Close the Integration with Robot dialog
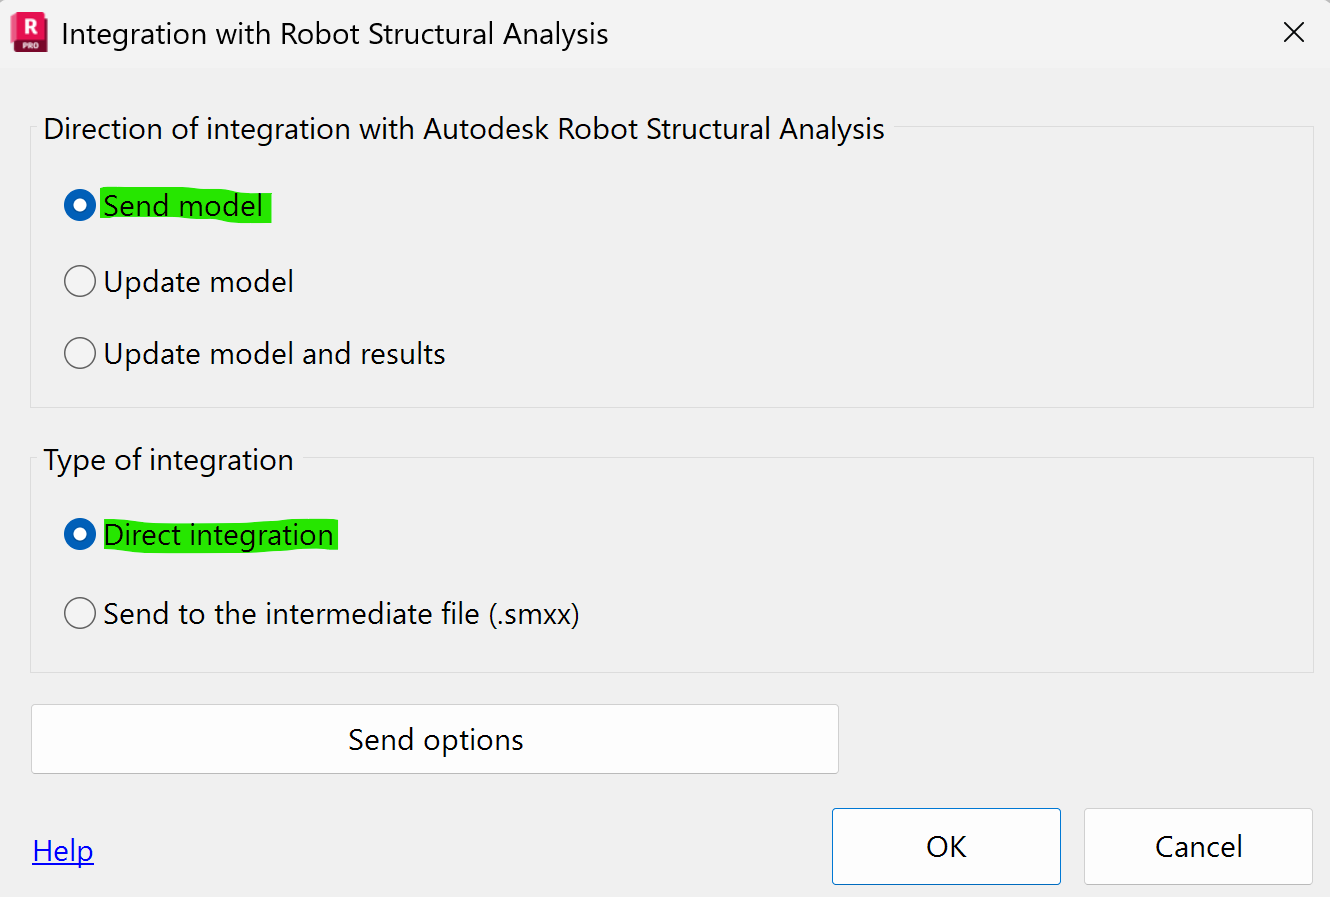1330x897 pixels. [1294, 32]
